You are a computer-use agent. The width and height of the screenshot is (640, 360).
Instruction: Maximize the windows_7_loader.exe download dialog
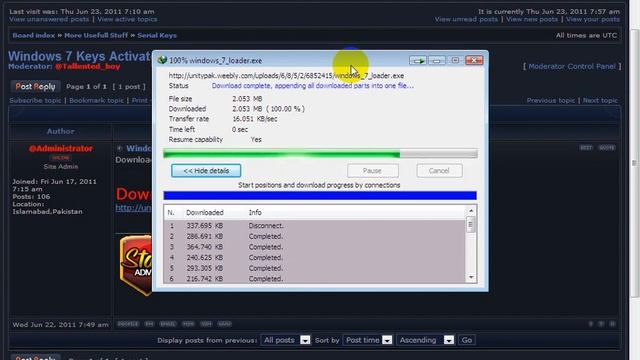(x=455, y=60)
